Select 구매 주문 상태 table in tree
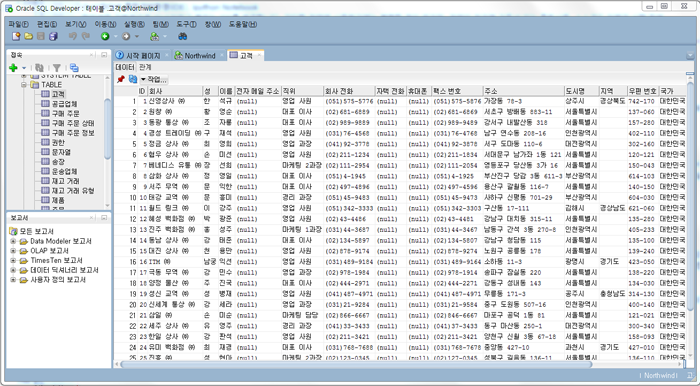The image size is (700, 386). pos(73,123)
